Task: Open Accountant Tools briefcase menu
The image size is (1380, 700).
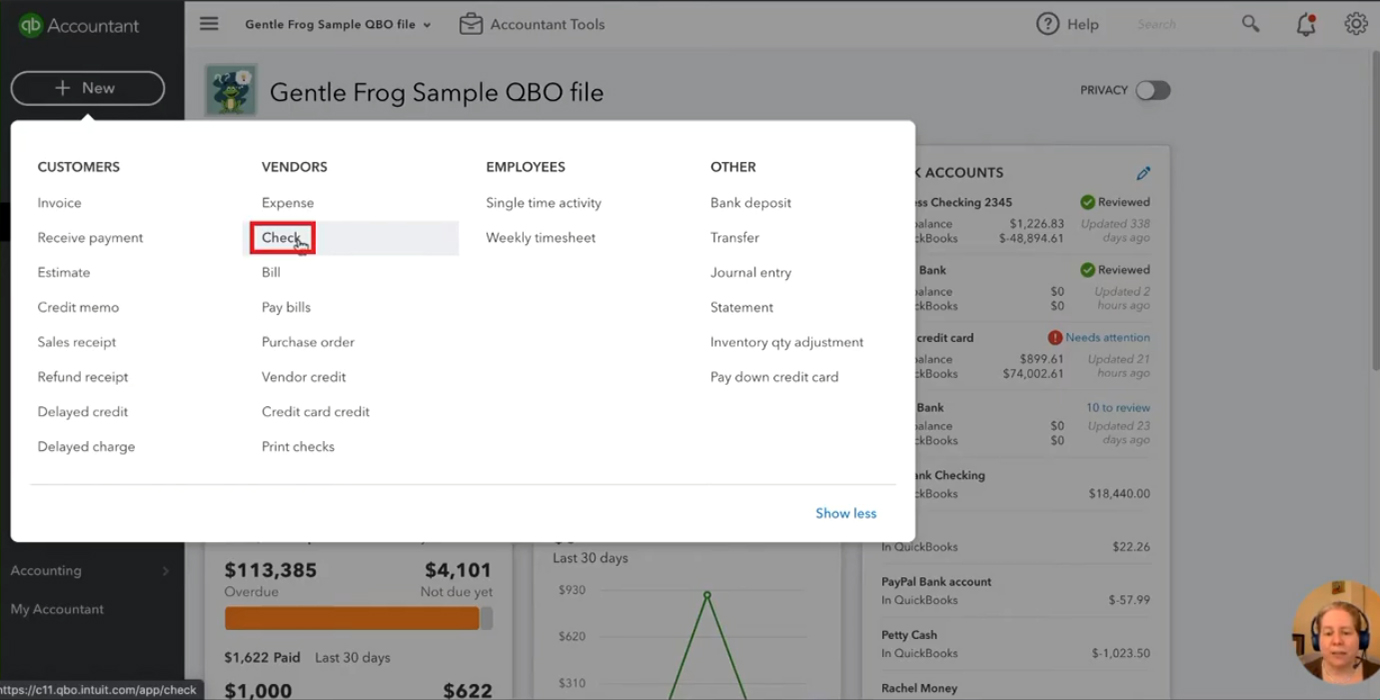Action: [x=532, y=24]
